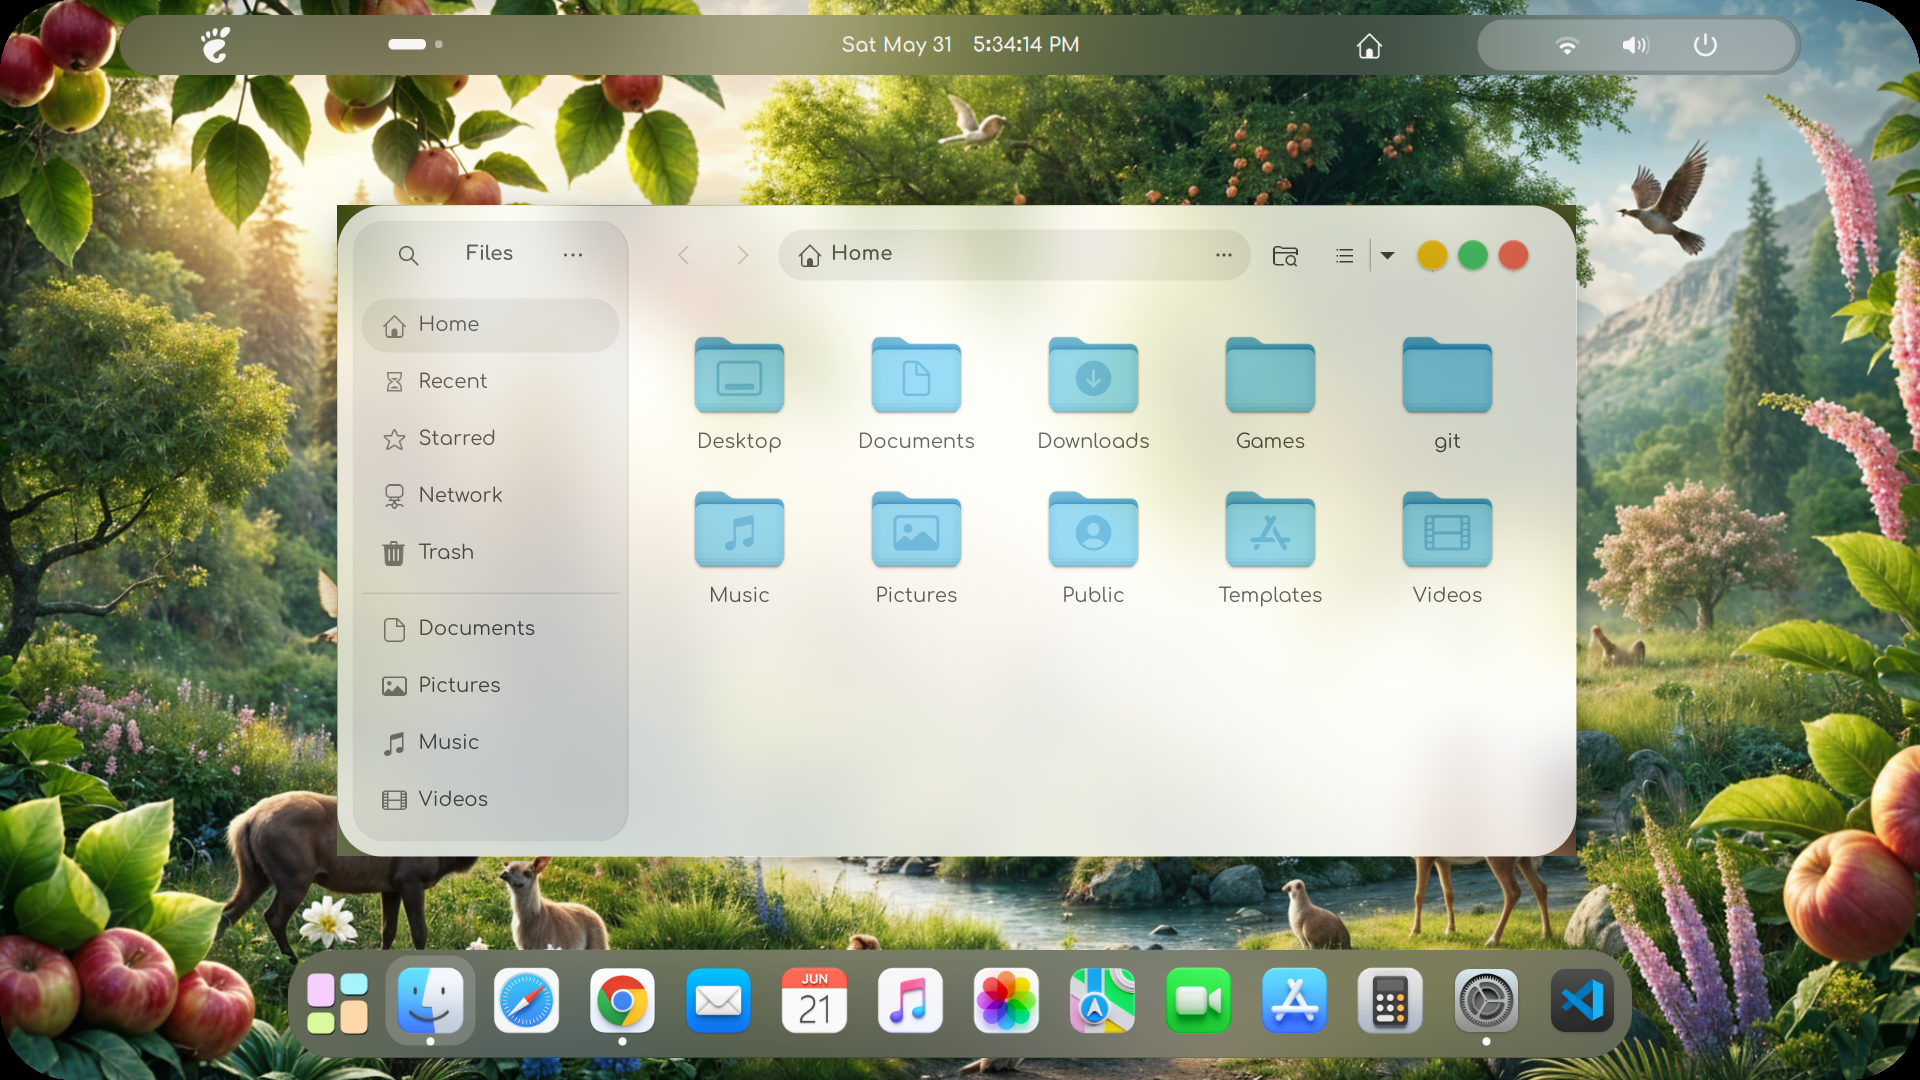Viewport: 1920px width, 1080px height.
Task: Open FaceTime from the dock
Action: 1198,1001
